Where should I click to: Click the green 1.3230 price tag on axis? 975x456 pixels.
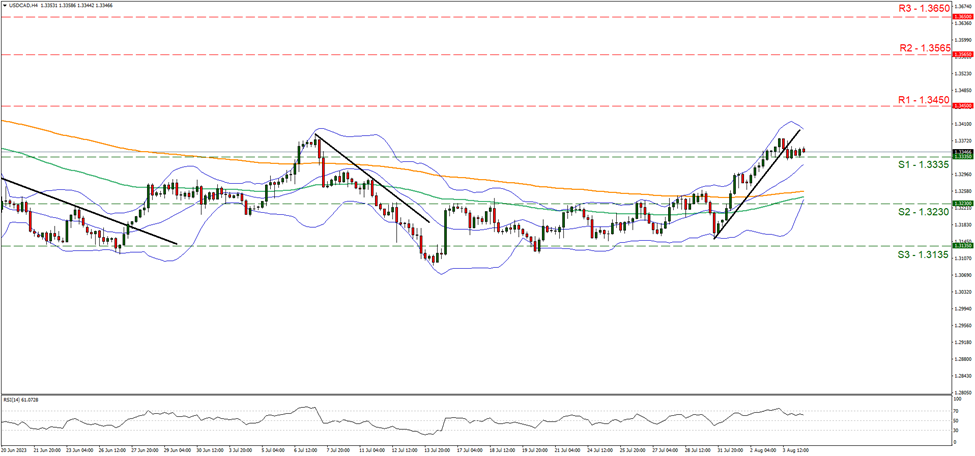(963, 203)
